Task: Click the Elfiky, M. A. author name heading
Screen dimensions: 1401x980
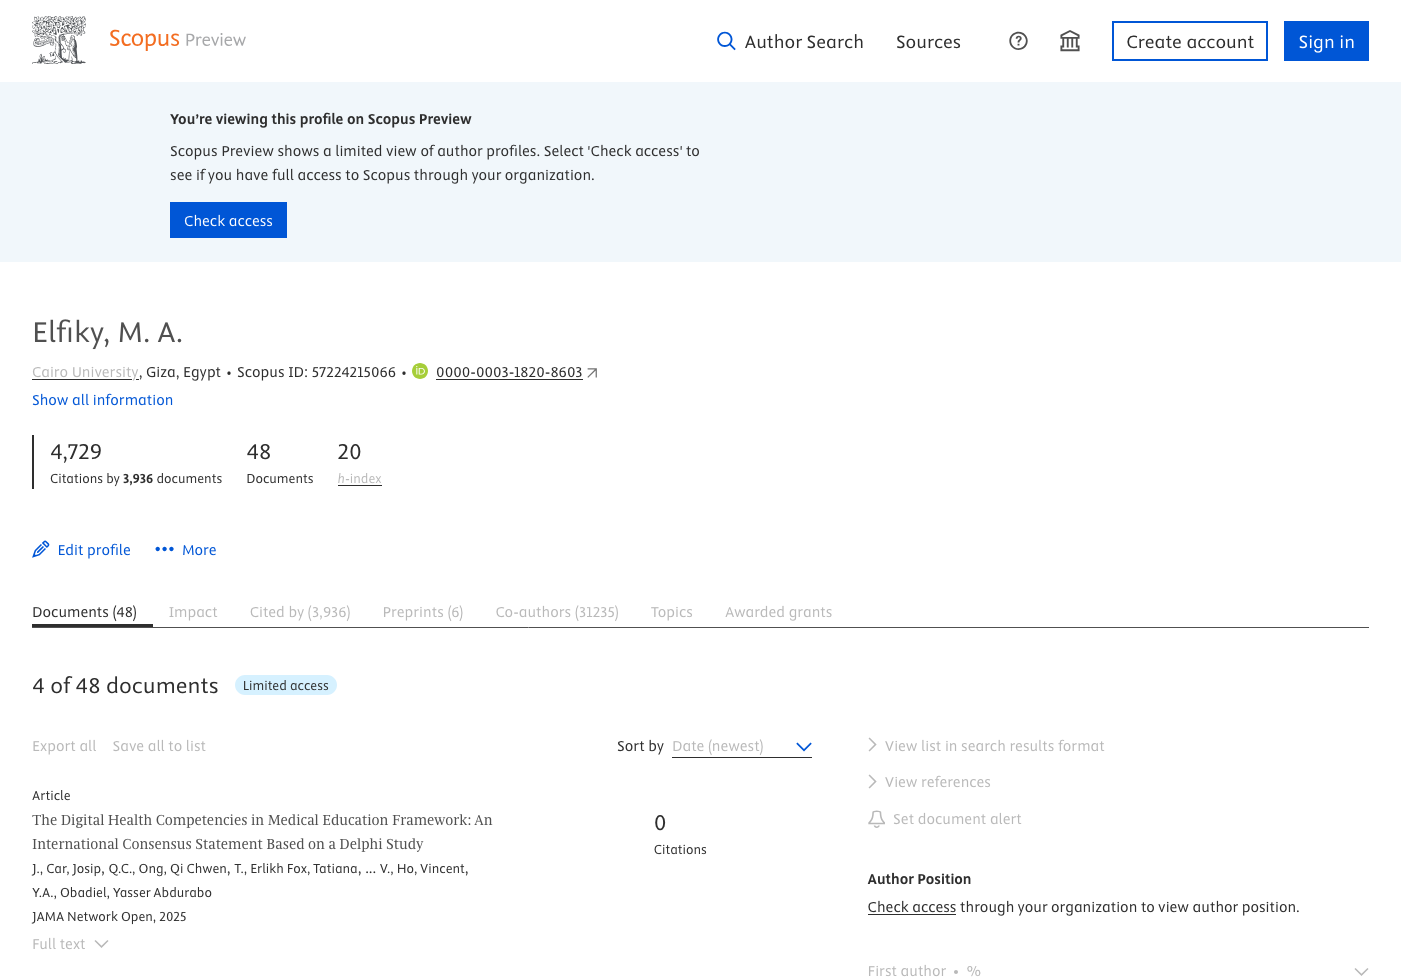Action: (x=107, y=332)
